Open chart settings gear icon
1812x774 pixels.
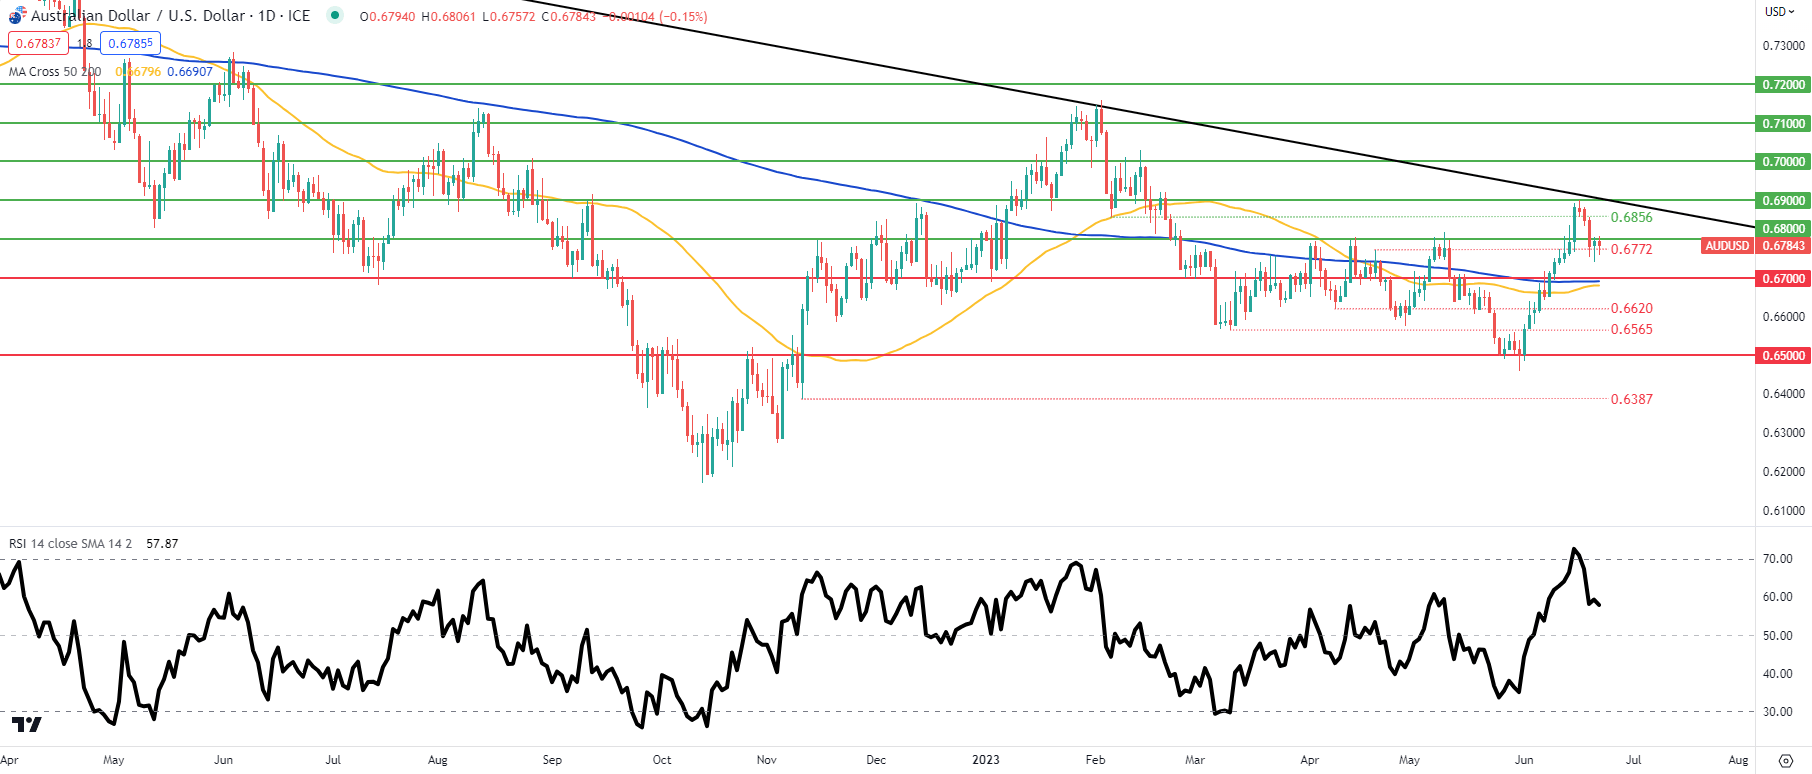pos(1786,760)
